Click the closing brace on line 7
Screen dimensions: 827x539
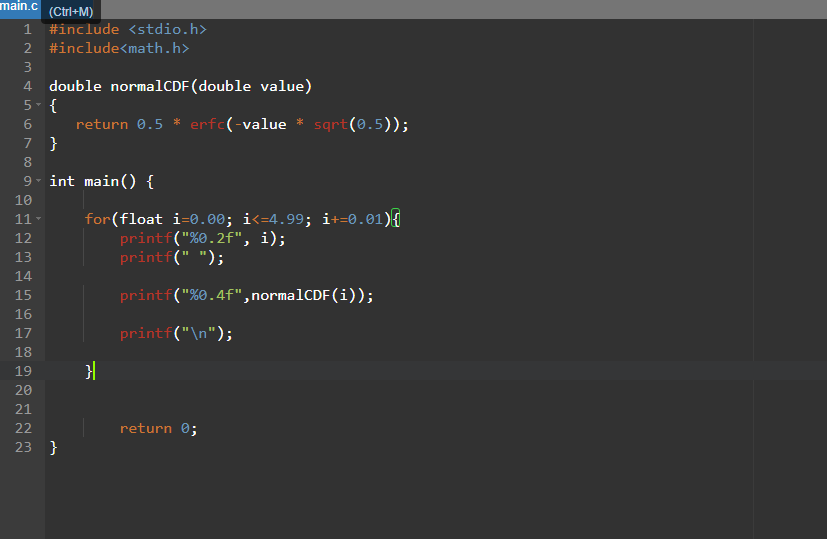click(53, 143)
